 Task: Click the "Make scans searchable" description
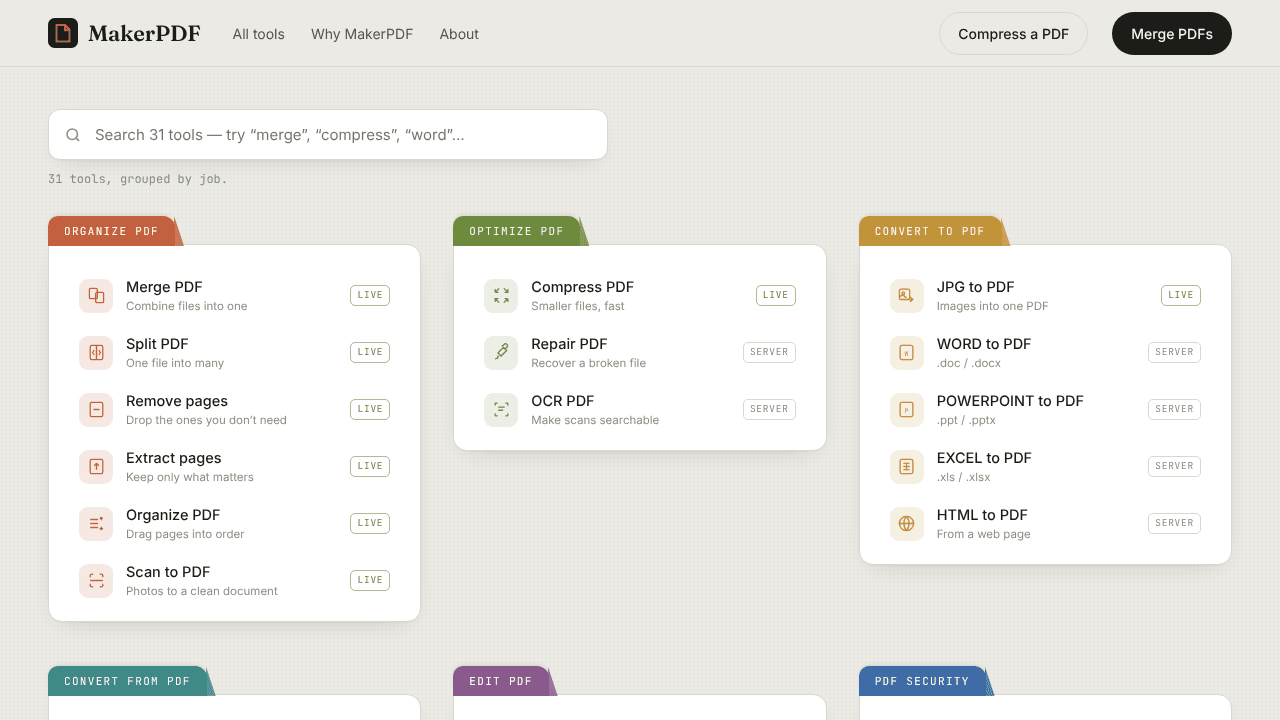(595, 420)
